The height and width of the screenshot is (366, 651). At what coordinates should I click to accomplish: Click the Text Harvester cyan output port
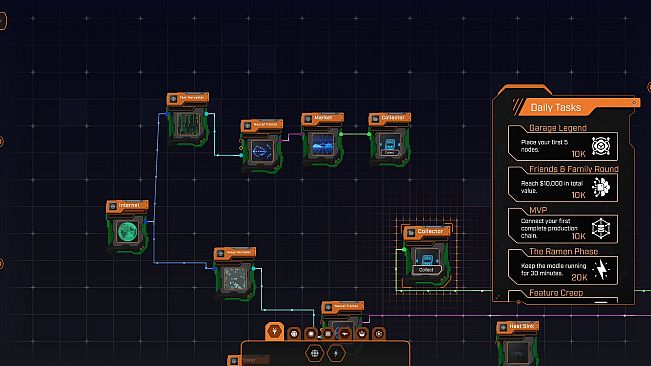(207, 113)
